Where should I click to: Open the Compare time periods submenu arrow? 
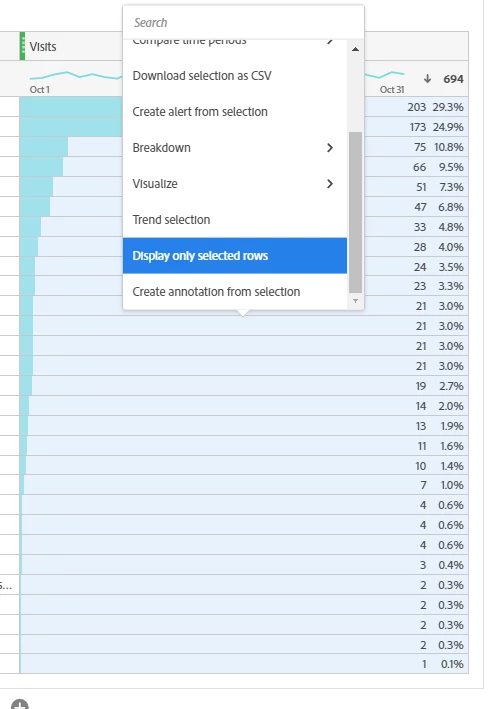pos(330,42)
